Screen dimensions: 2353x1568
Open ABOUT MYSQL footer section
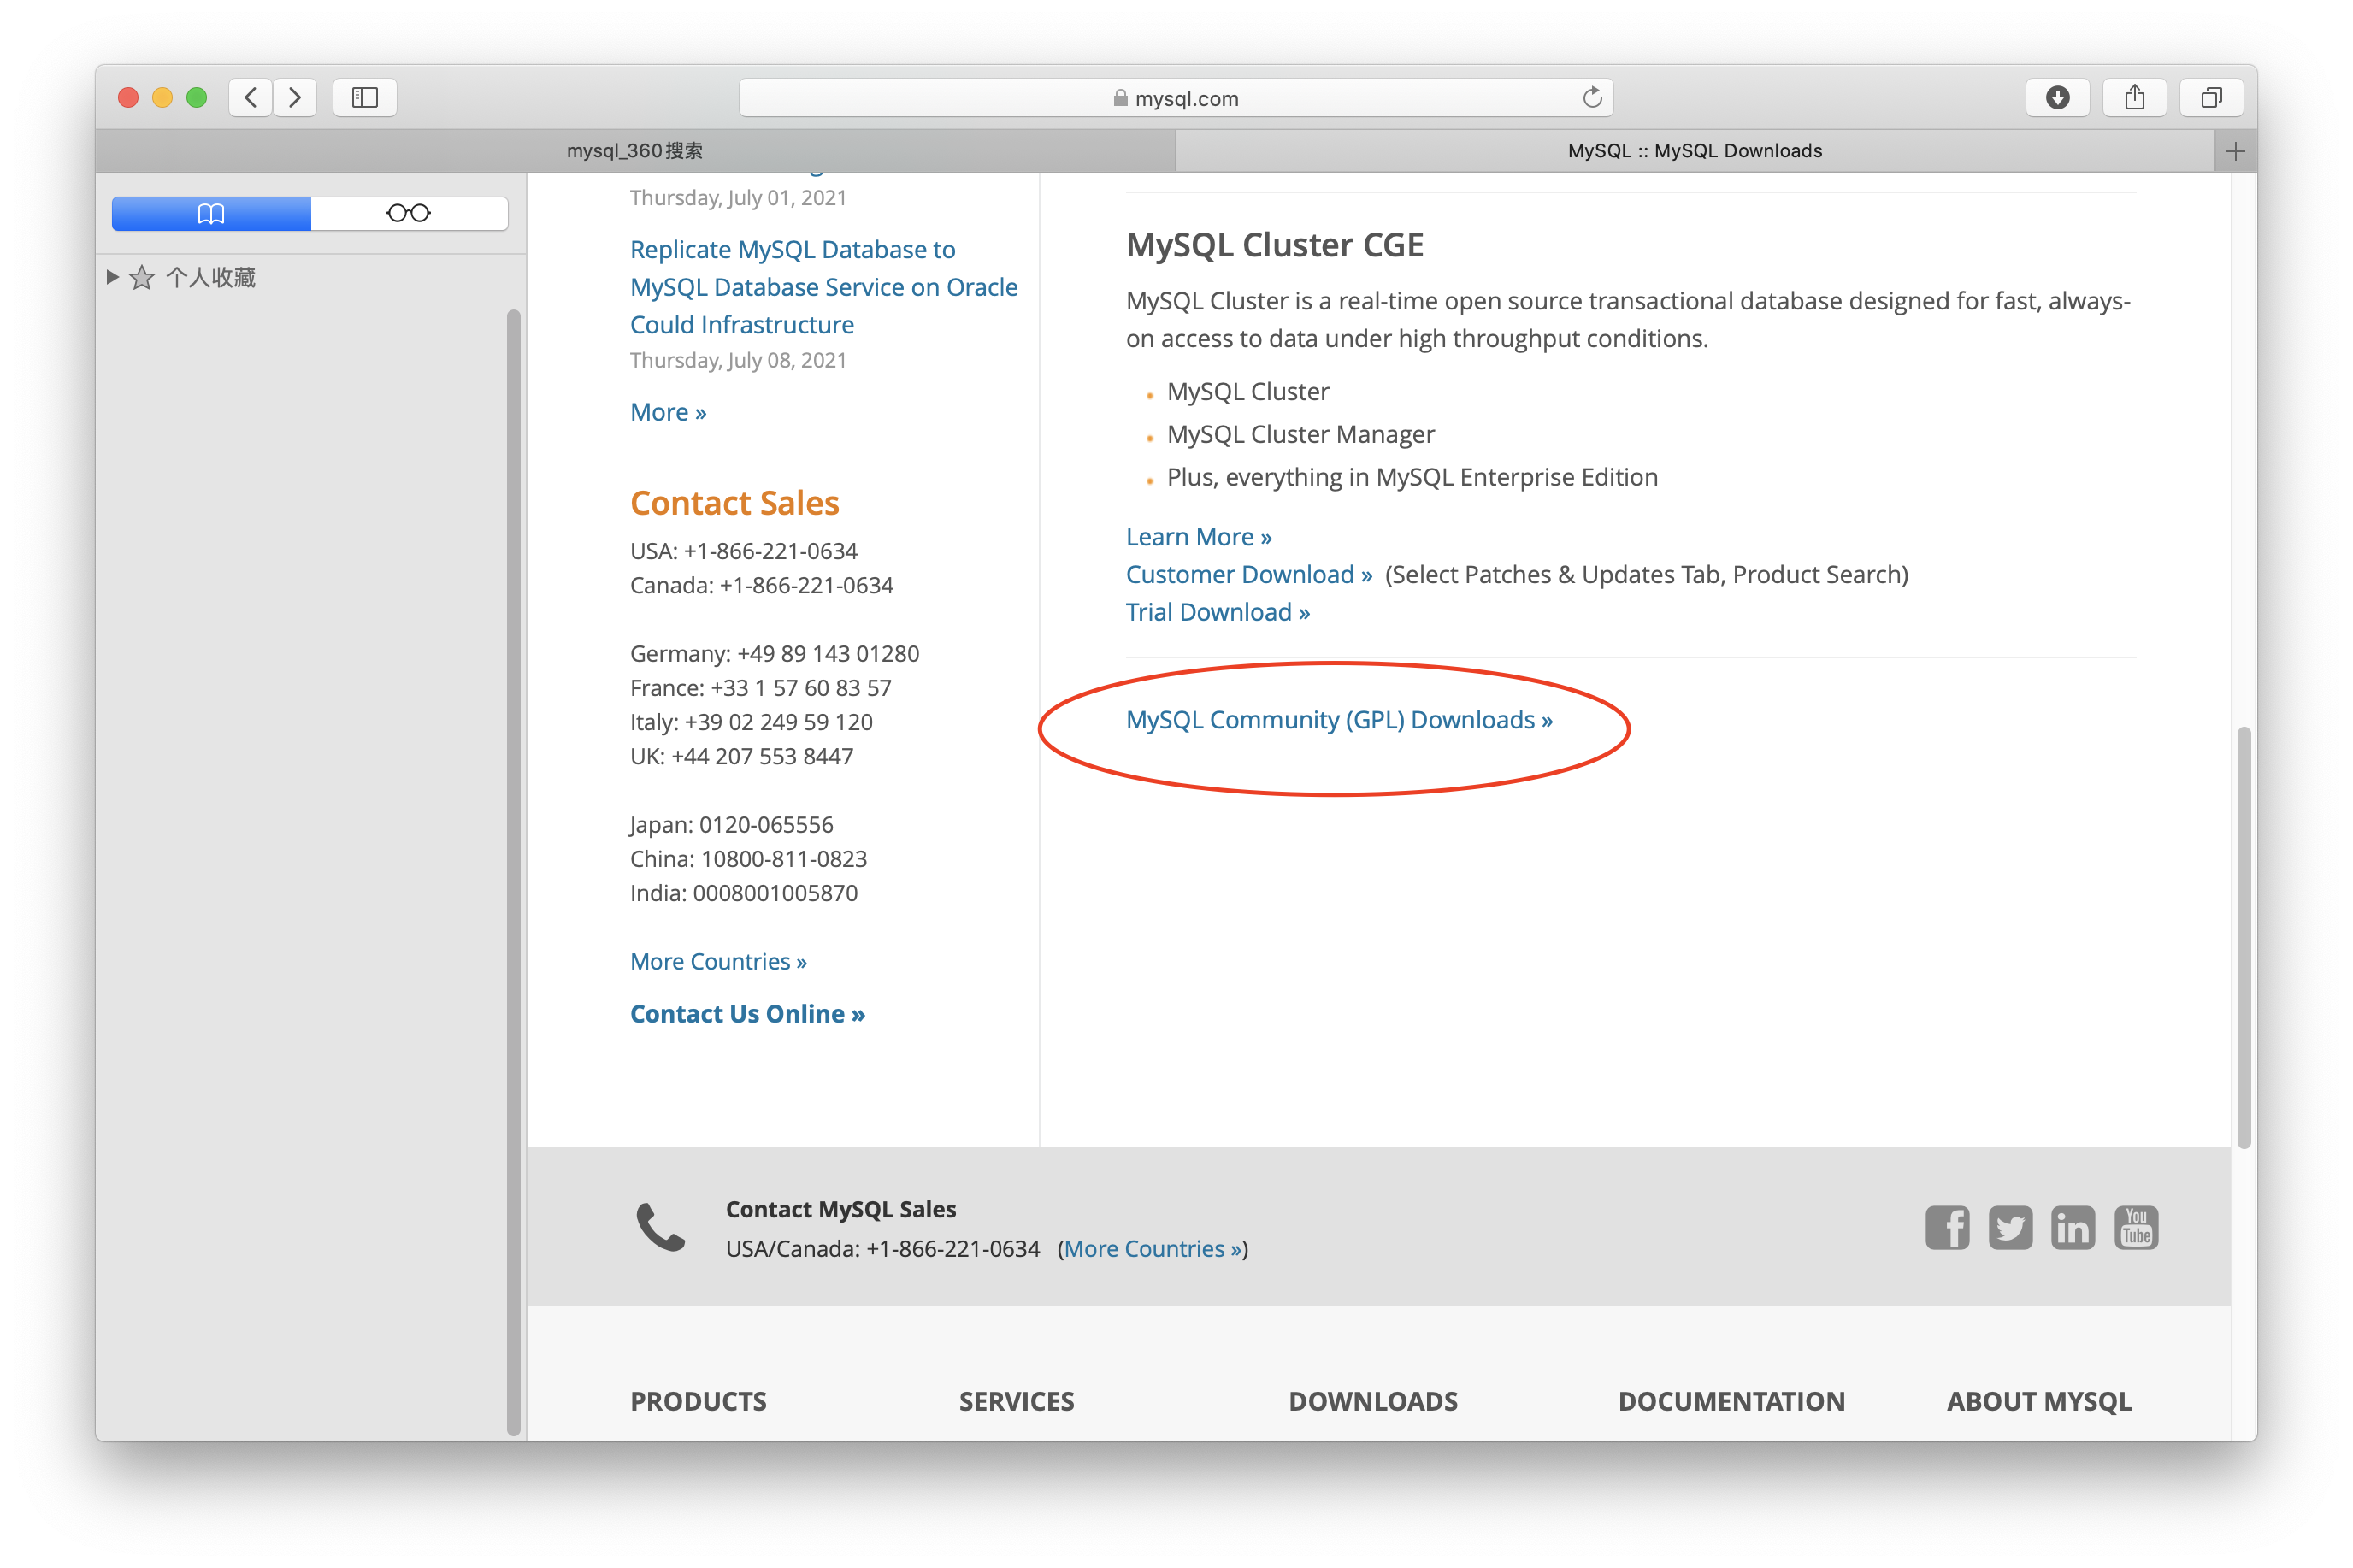(x=2039, y=1401)
